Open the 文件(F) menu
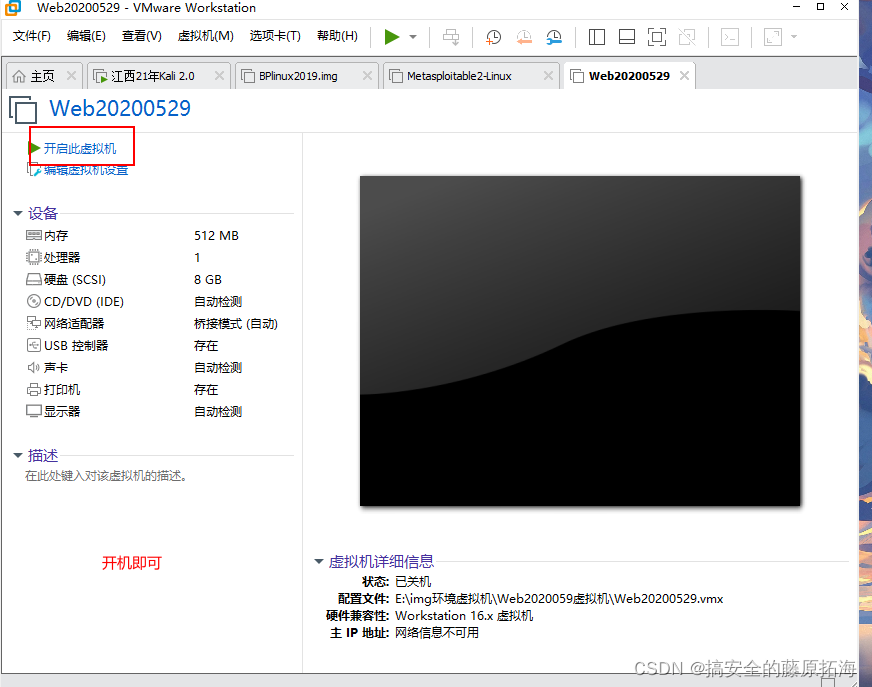 [32, 36]
